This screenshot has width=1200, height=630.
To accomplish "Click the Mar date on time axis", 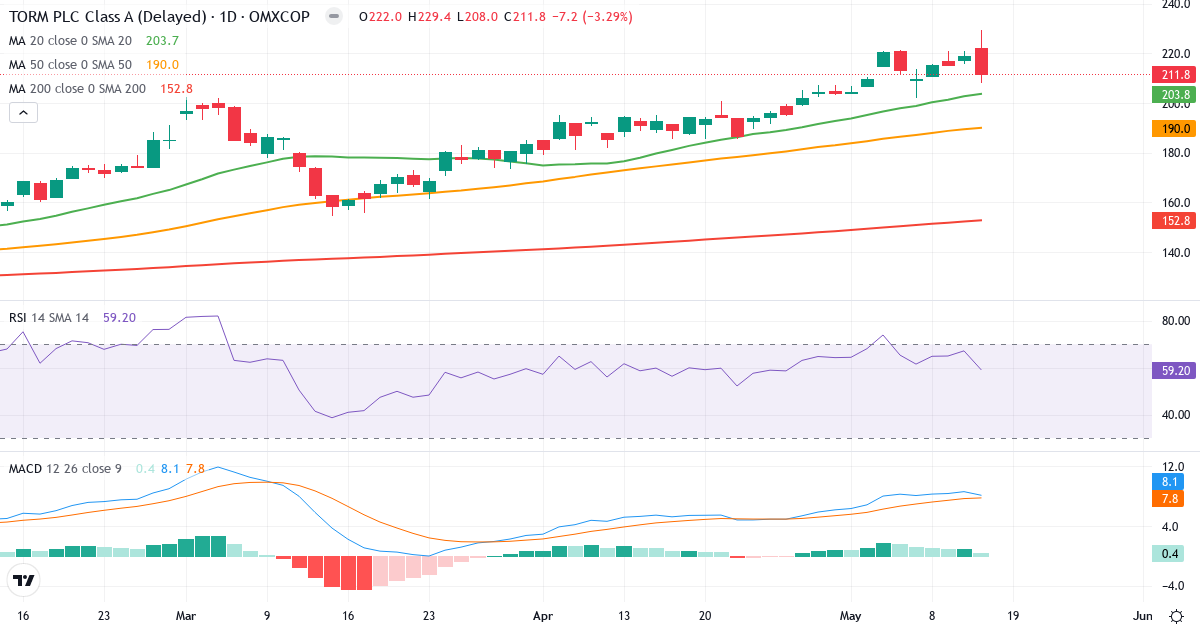I will [187, 616].
